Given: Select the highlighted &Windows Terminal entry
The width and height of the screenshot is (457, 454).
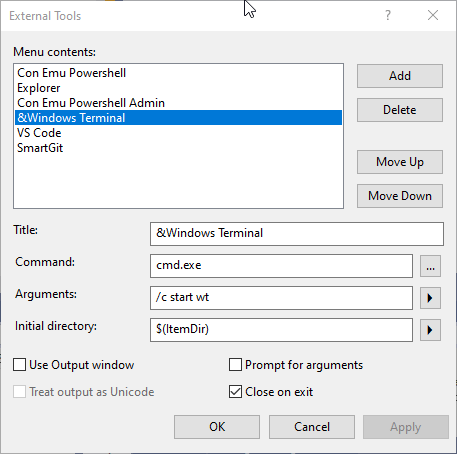Looking at the screenshot, I should 178,118.
